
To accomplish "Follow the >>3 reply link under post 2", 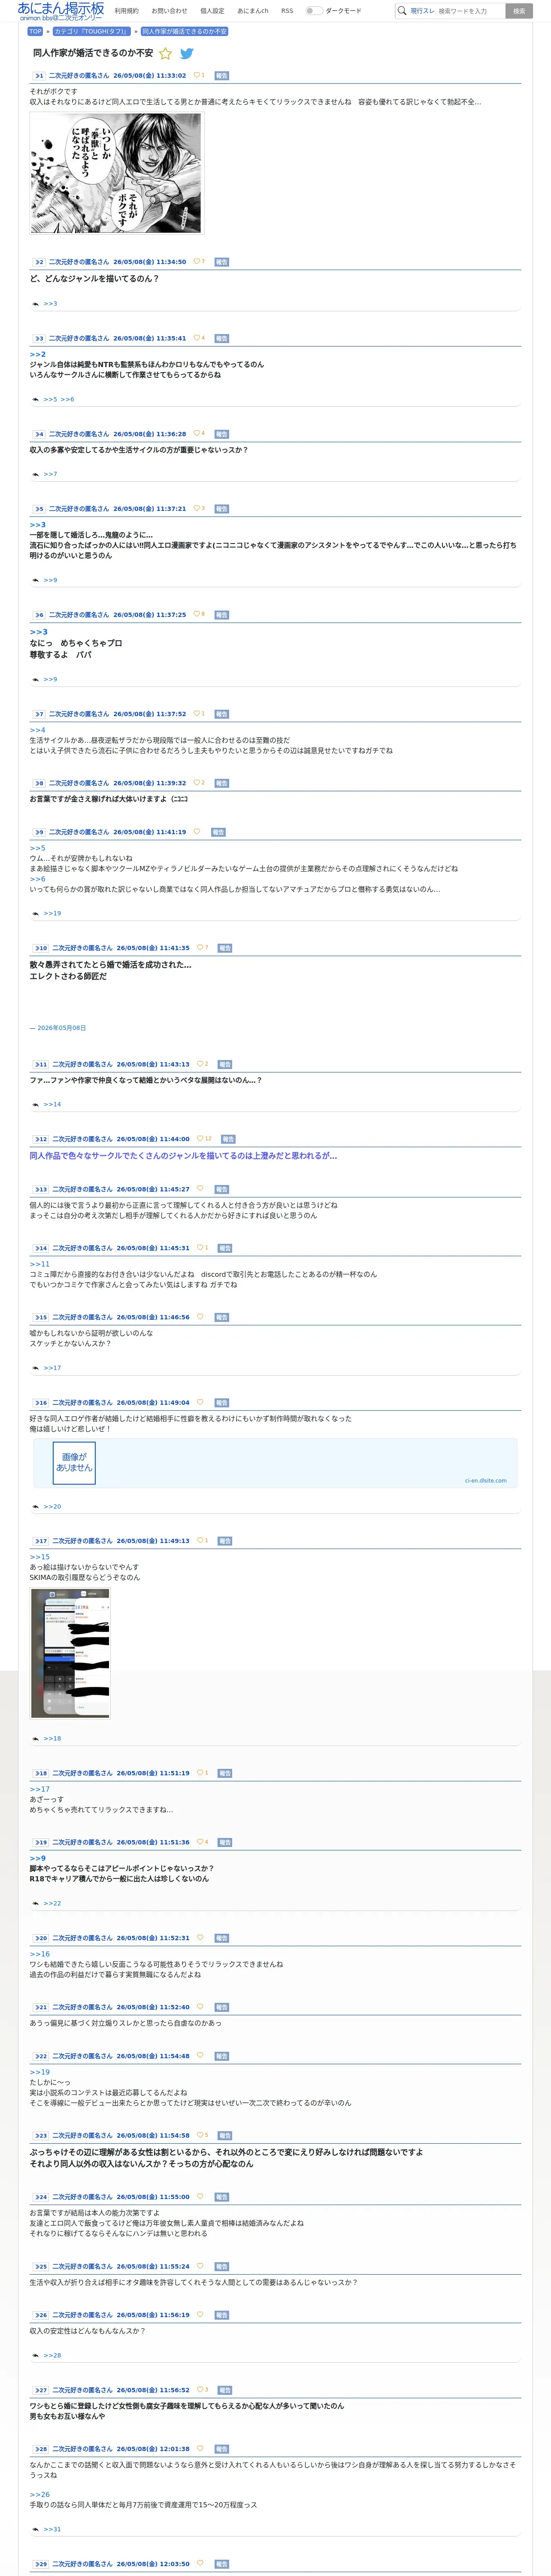I will pos(50,304).
